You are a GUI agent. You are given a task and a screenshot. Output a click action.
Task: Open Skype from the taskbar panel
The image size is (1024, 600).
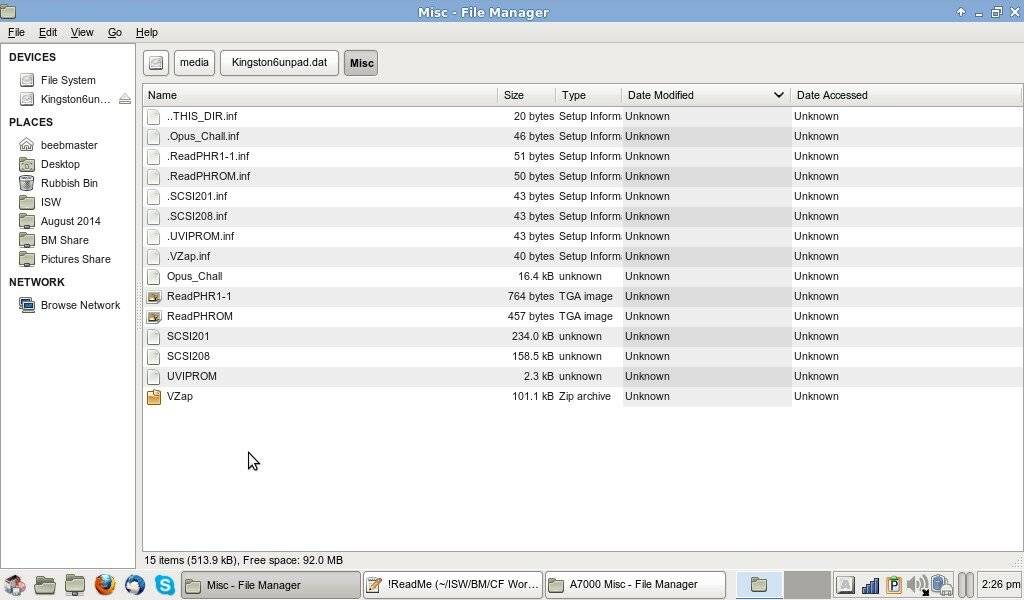164,585
